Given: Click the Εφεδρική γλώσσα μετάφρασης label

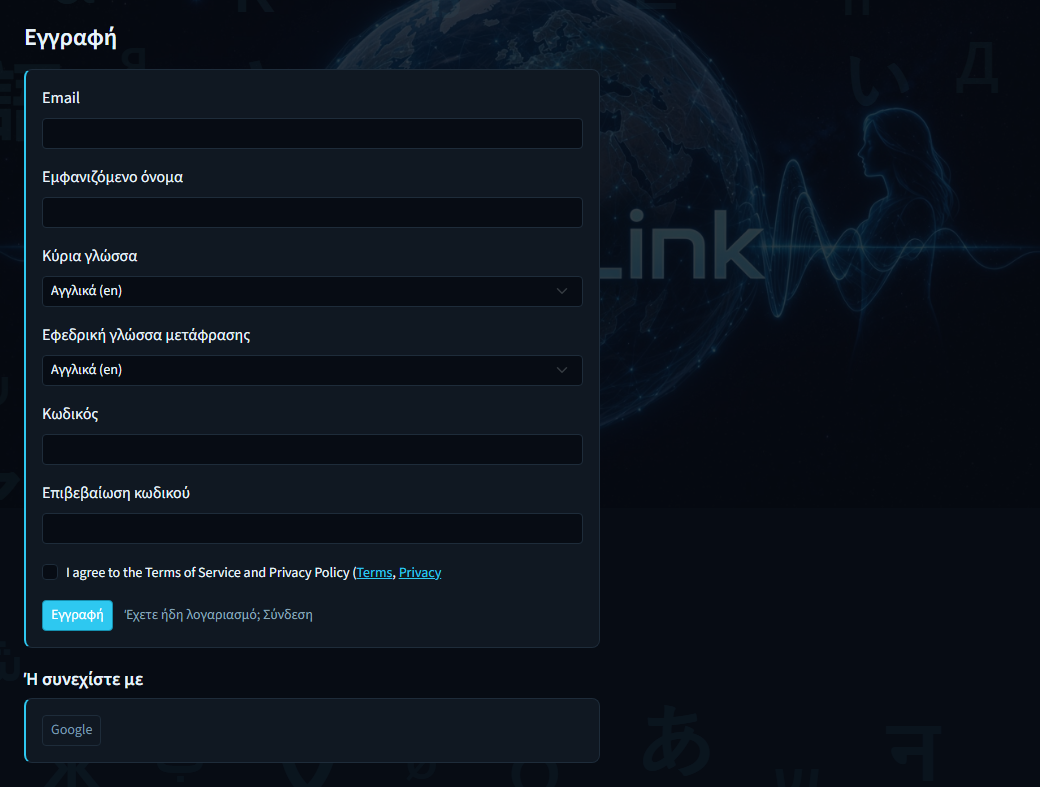Looking at the screenshot, I should 147,335.
